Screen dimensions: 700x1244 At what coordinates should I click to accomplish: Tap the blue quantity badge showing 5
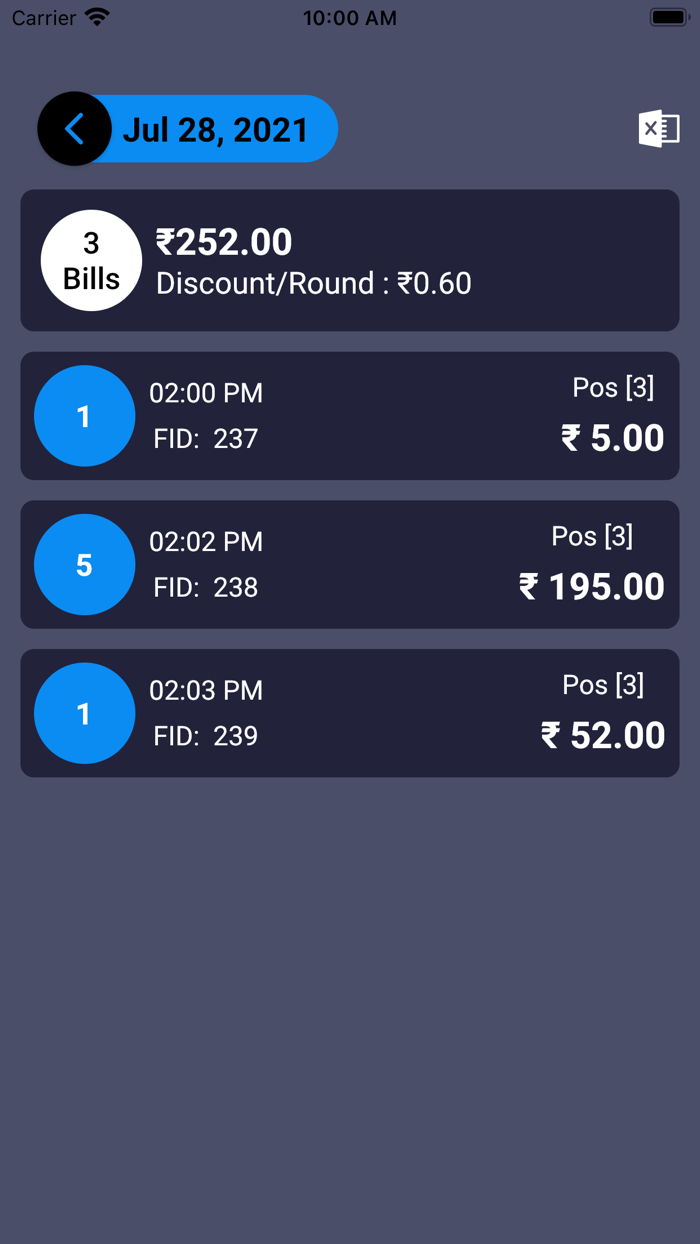click(x=84, y=564)
